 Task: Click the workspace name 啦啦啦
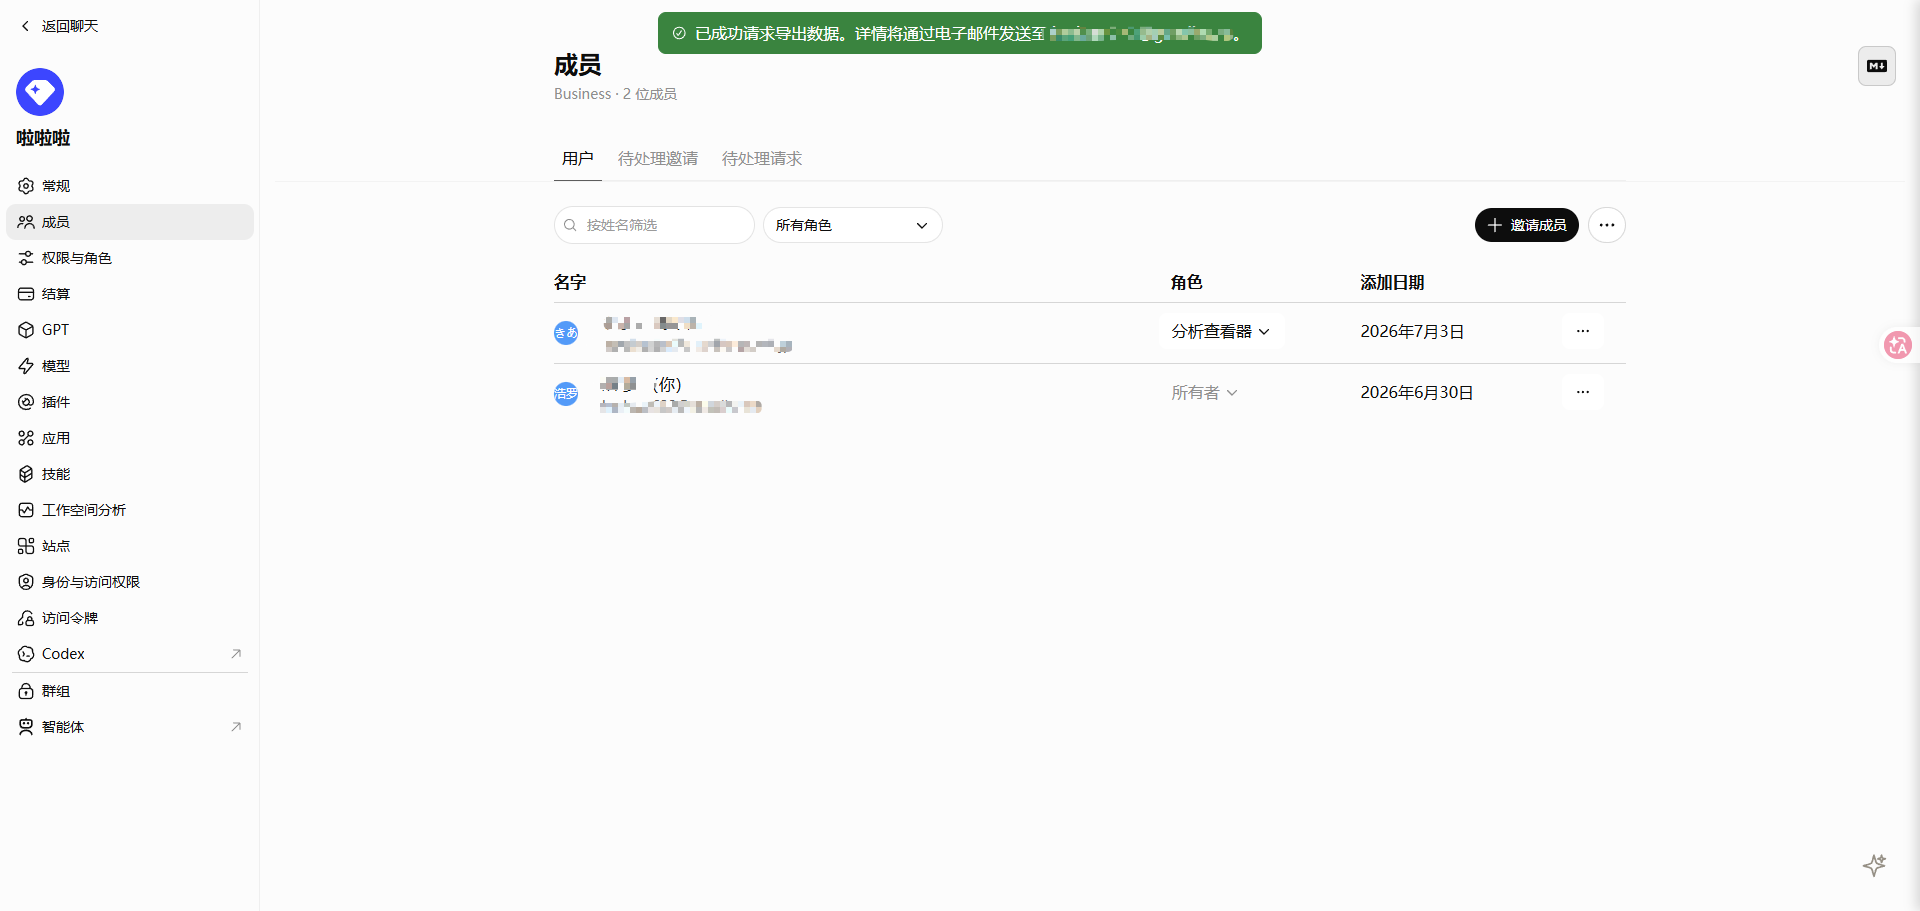(43, 138)
